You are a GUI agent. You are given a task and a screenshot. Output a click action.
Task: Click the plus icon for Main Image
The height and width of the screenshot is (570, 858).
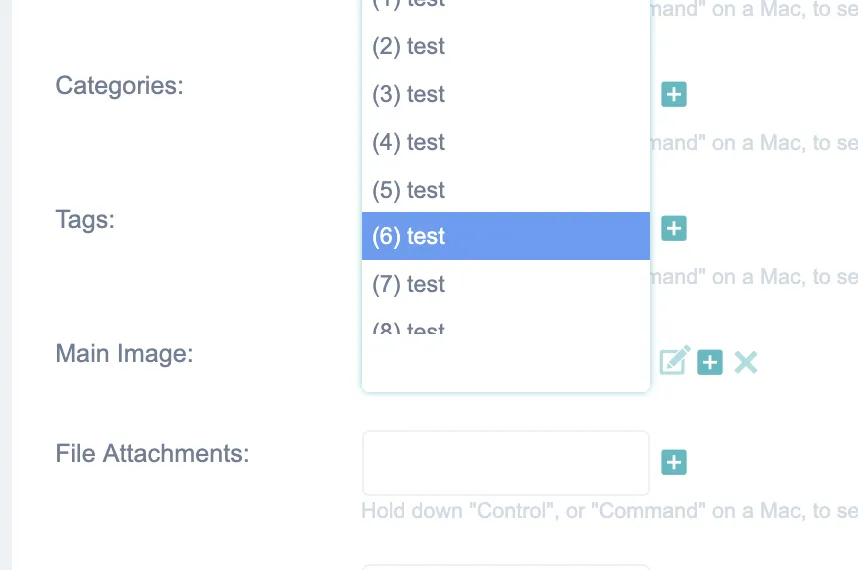click(x=710, y=362)
